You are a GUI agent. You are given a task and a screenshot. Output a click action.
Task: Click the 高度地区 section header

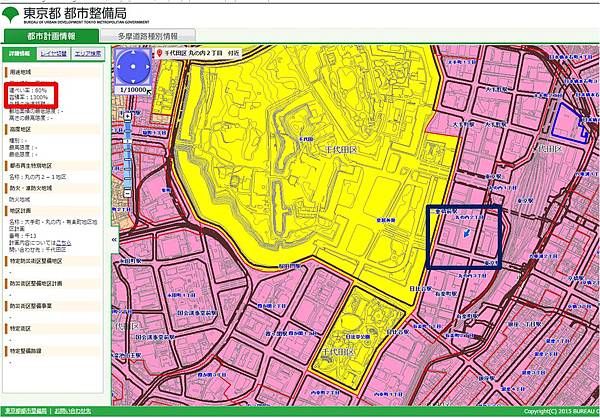tap(53, 129)
